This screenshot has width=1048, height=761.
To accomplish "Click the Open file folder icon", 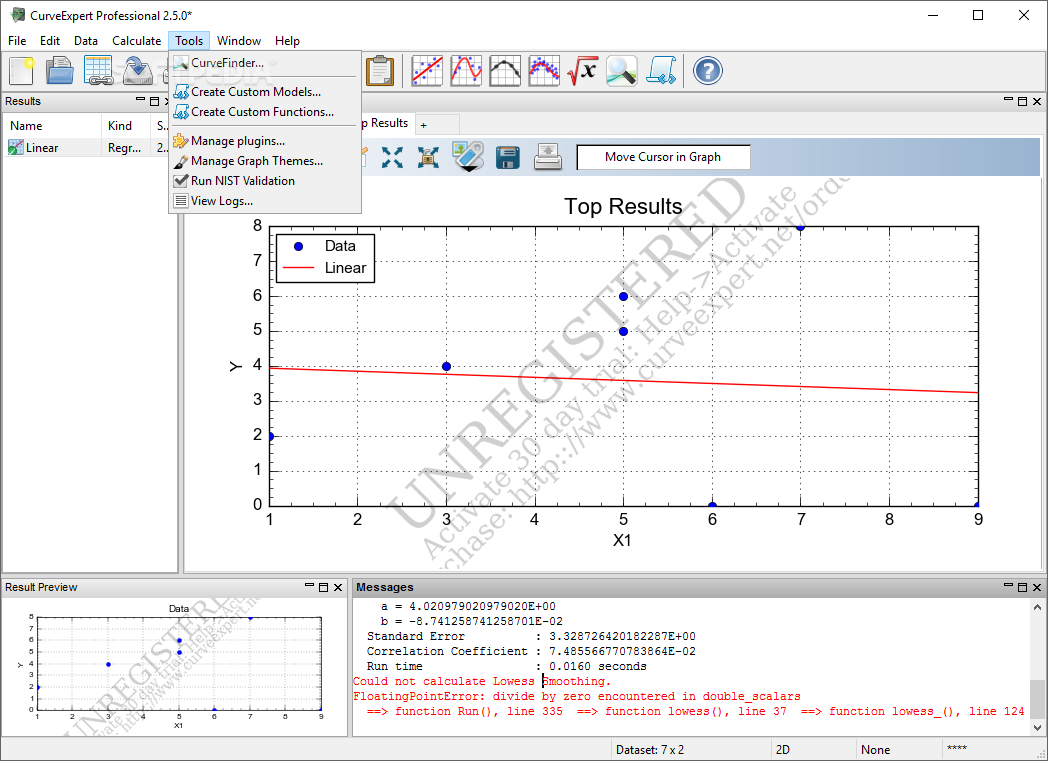I will [59, 71].
